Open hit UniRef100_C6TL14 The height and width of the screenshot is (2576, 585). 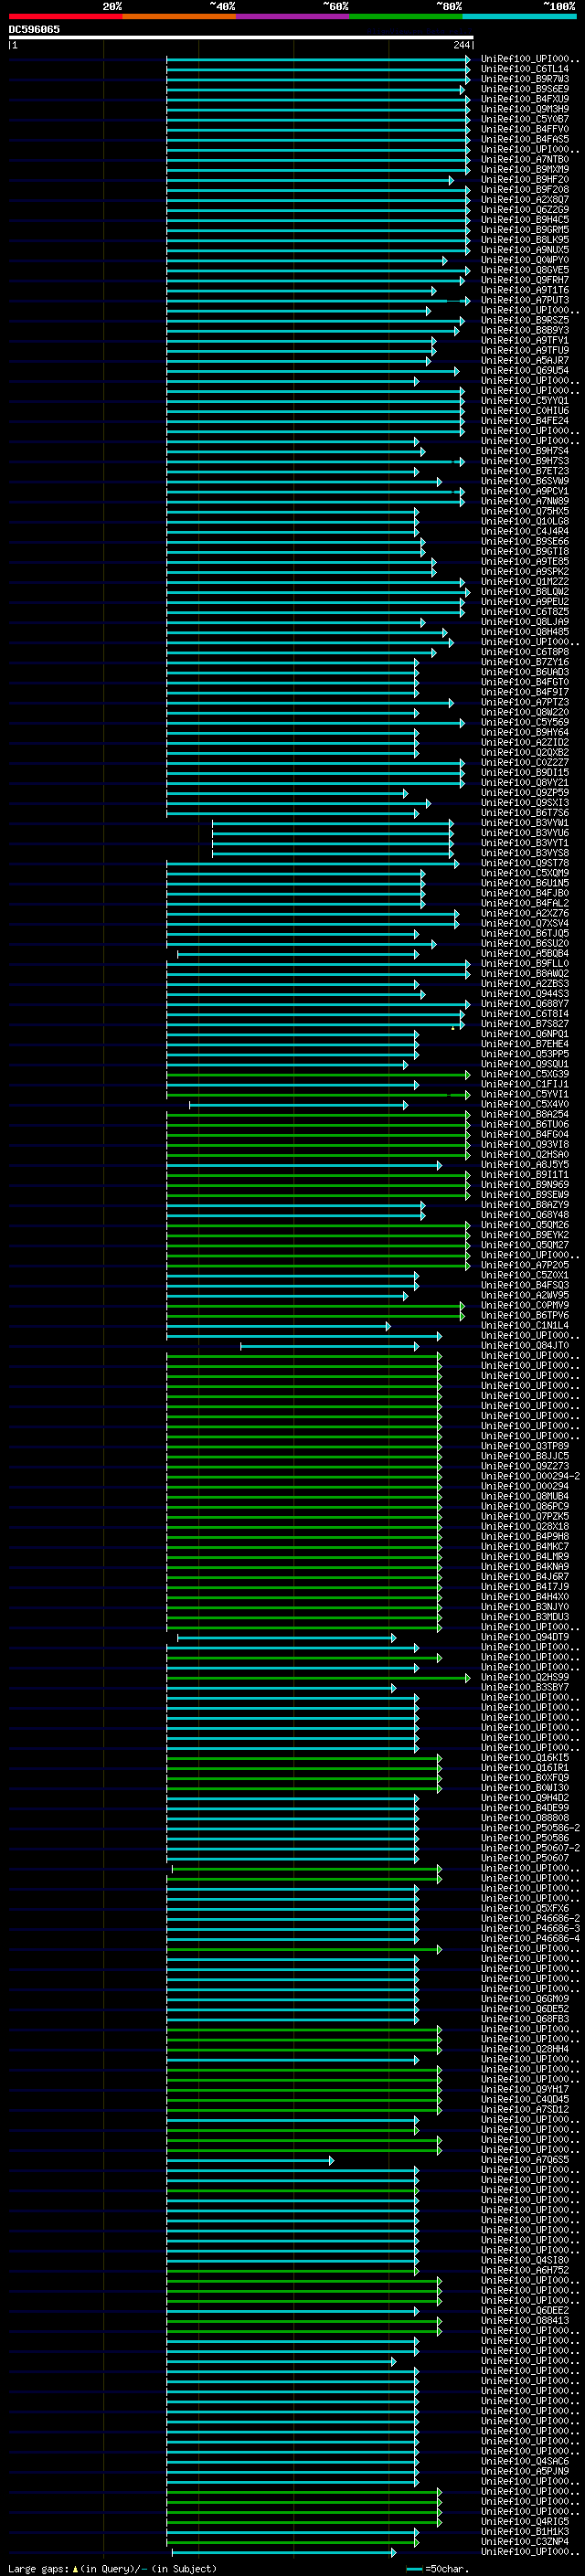point(525,69)
